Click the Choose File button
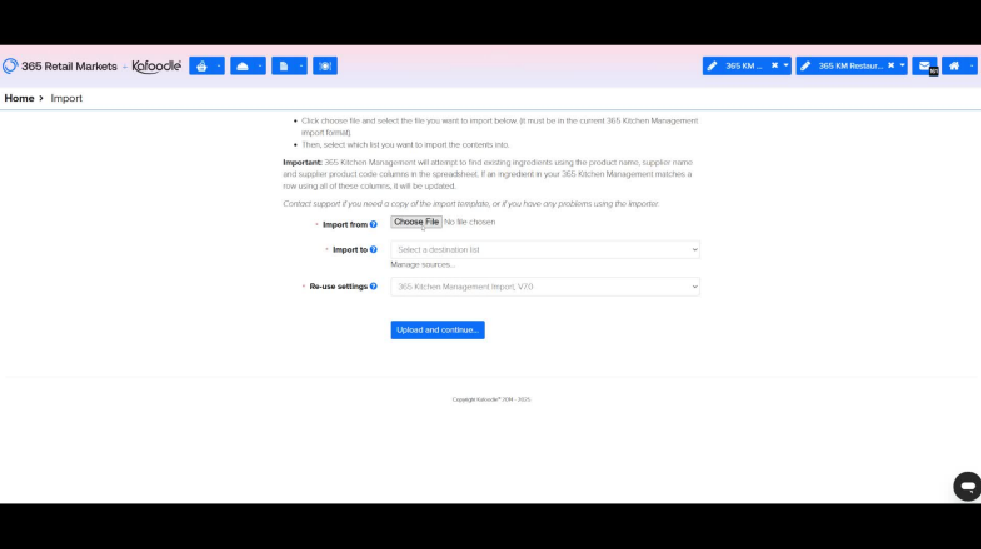Viewport: 981px width, 549px height. (x=416, y=222)
